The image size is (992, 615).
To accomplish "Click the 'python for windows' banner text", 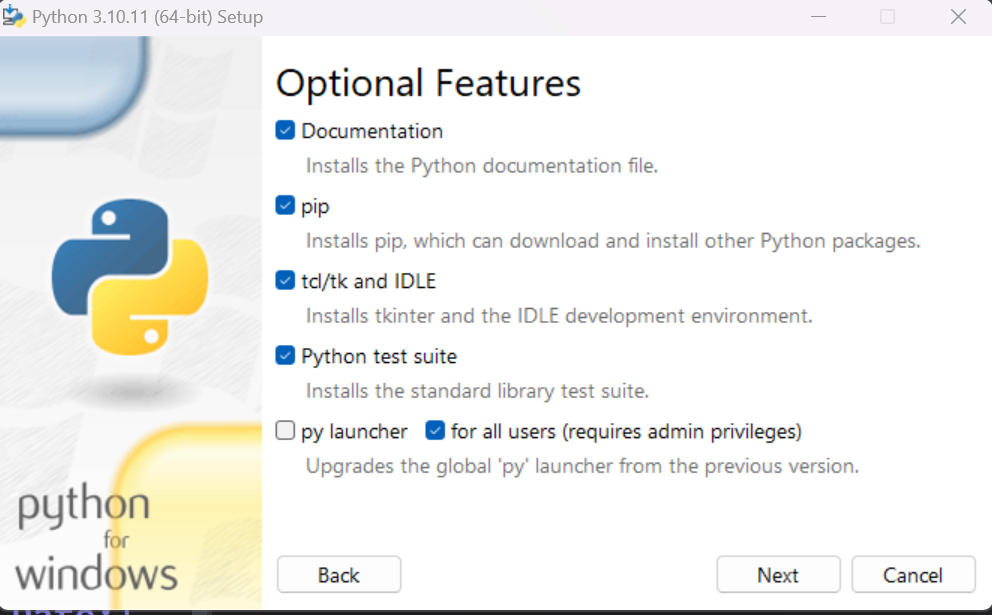I will coord(97,540).
